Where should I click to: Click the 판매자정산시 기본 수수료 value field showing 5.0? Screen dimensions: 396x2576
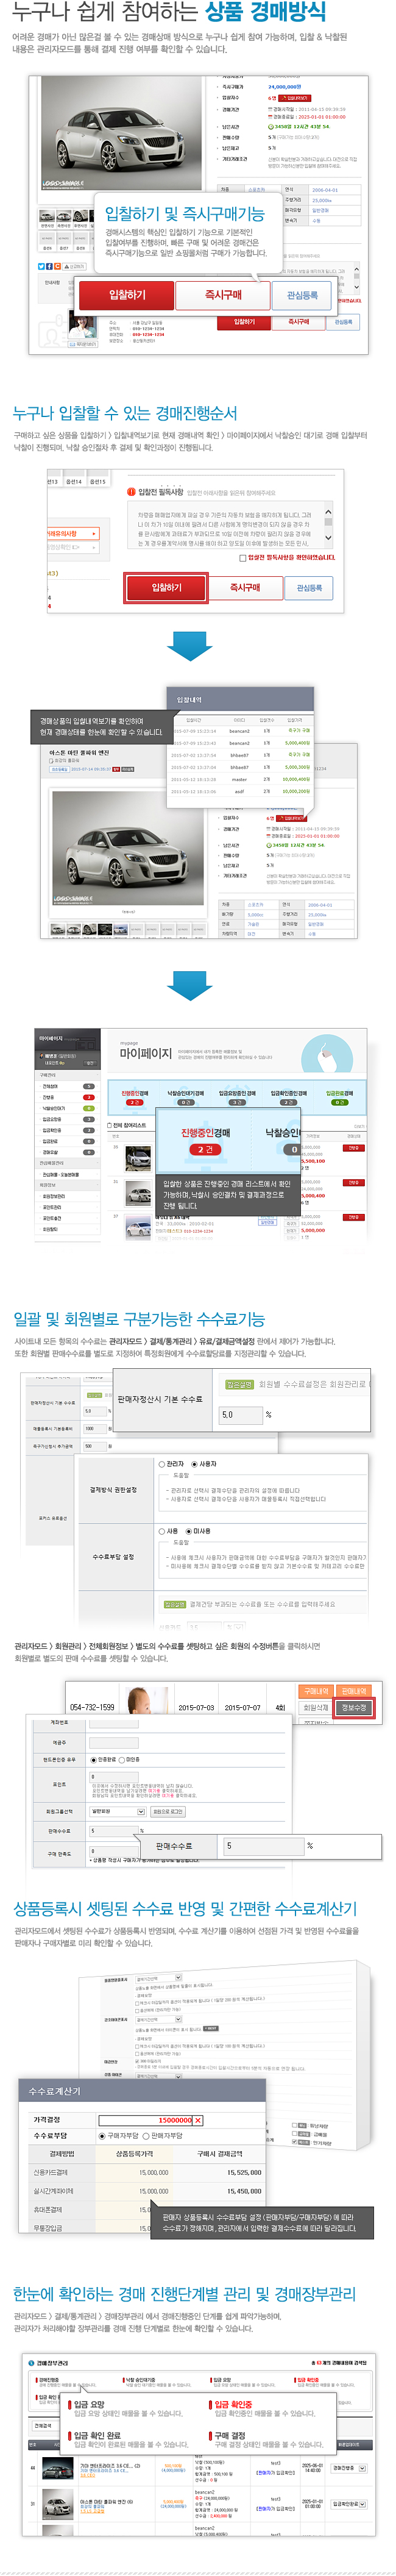click(240, 1414)
